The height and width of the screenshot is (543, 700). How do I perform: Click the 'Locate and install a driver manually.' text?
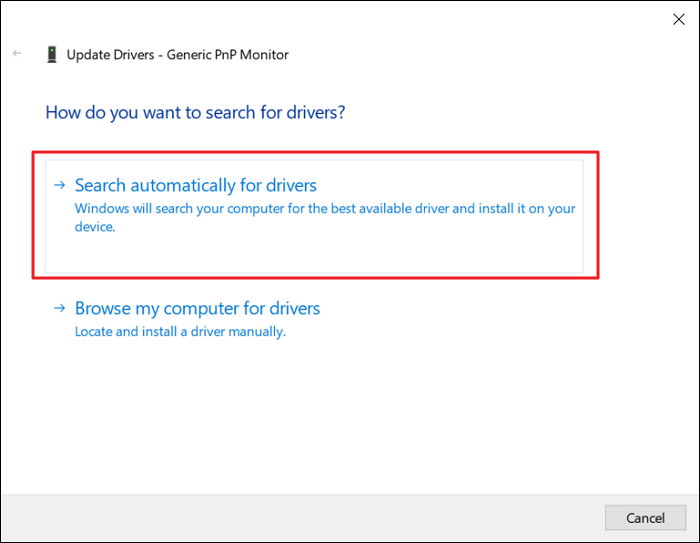180,332
